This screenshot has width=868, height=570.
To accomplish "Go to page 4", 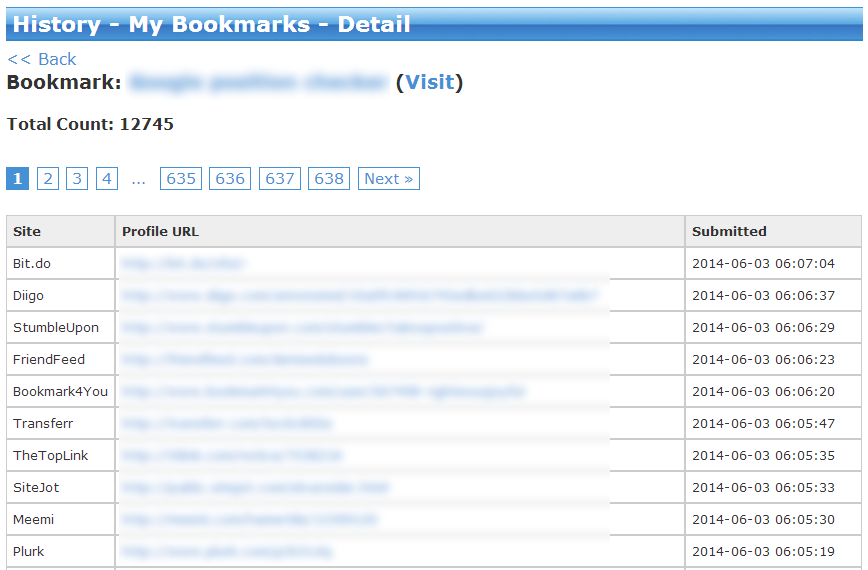I will [x=107, y=179].
